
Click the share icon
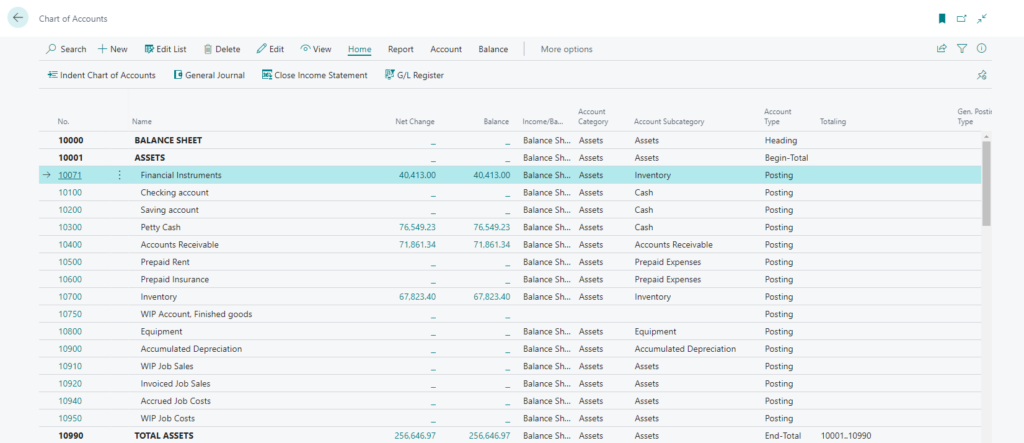click(941, 48)
